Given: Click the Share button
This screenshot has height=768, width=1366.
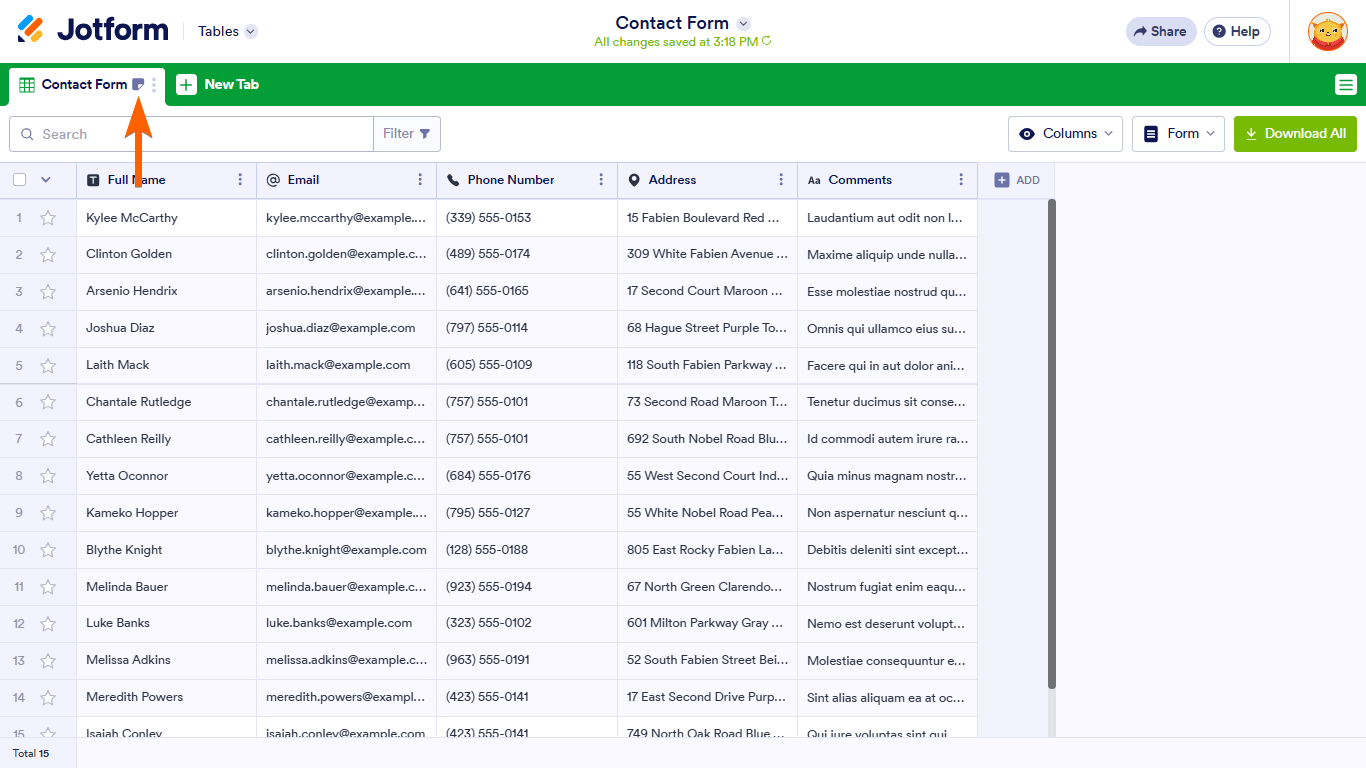Looking at the screenshot, I should 1160,31.
